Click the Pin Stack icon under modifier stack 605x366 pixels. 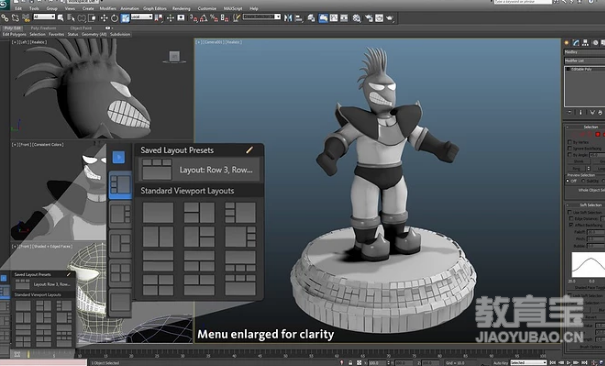click(570, 112)
